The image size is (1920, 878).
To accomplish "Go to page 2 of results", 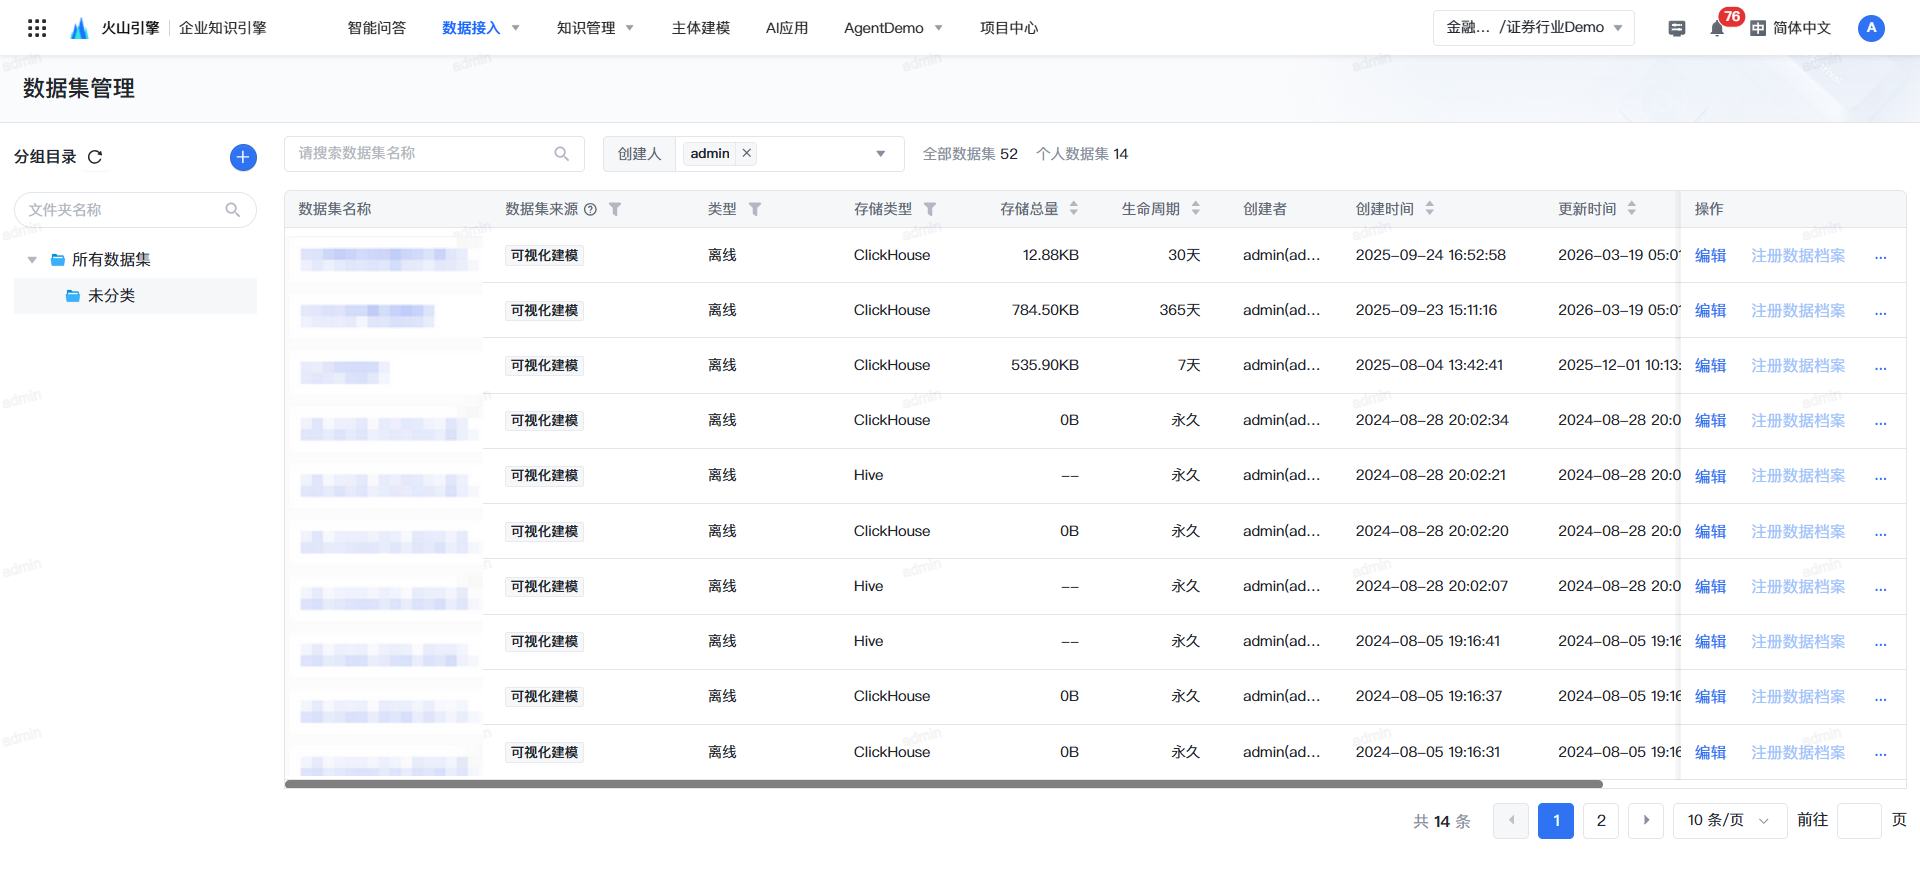I will (x=1601, y=820).
